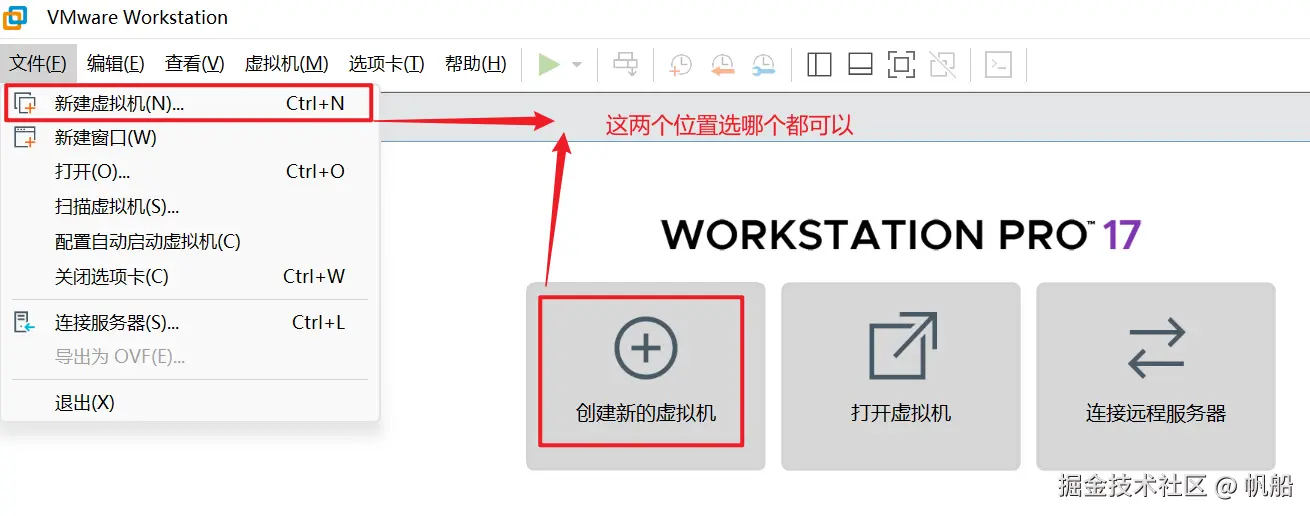The image size is (1310, 516).
Task: Click the 新建窗口 window icon
Action: (x=25, y=137)
